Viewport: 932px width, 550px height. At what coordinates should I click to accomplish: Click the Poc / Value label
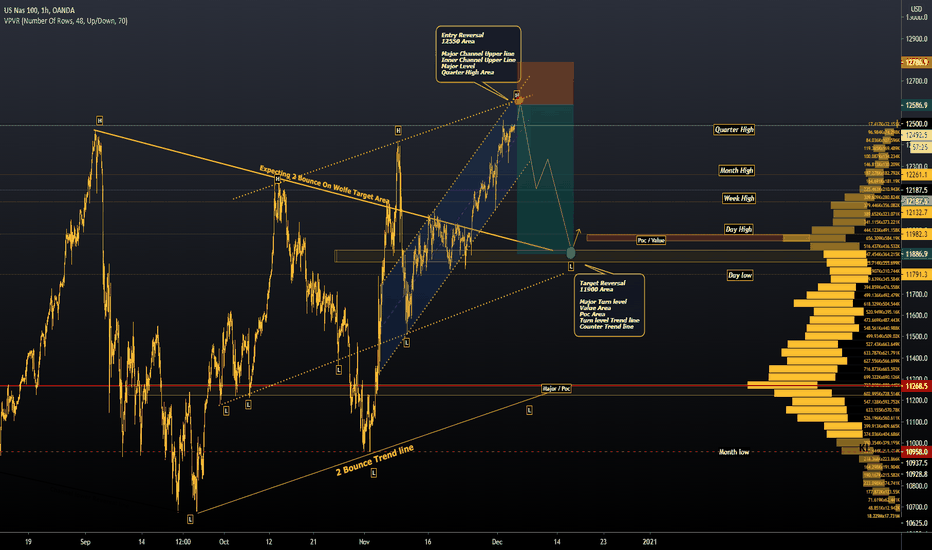tap(651, 240)
